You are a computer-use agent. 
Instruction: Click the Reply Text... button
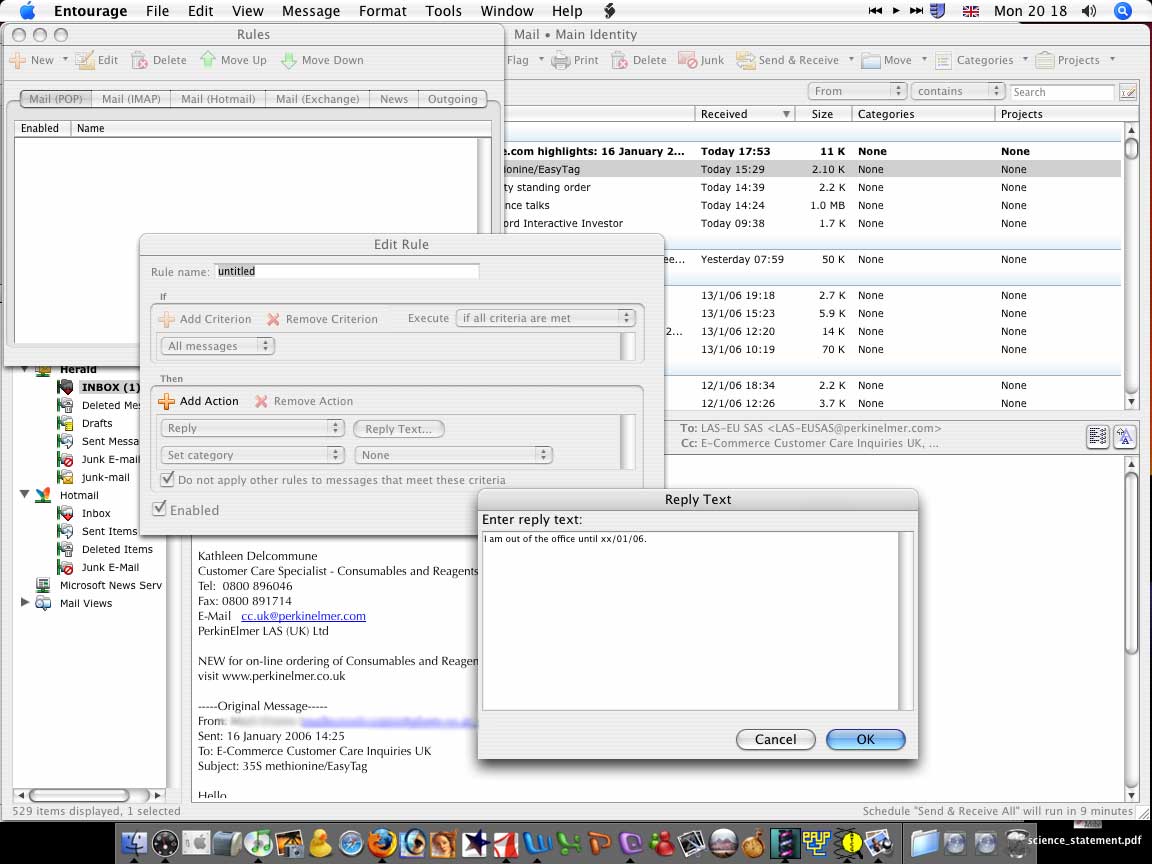click(x=399, y=429)
